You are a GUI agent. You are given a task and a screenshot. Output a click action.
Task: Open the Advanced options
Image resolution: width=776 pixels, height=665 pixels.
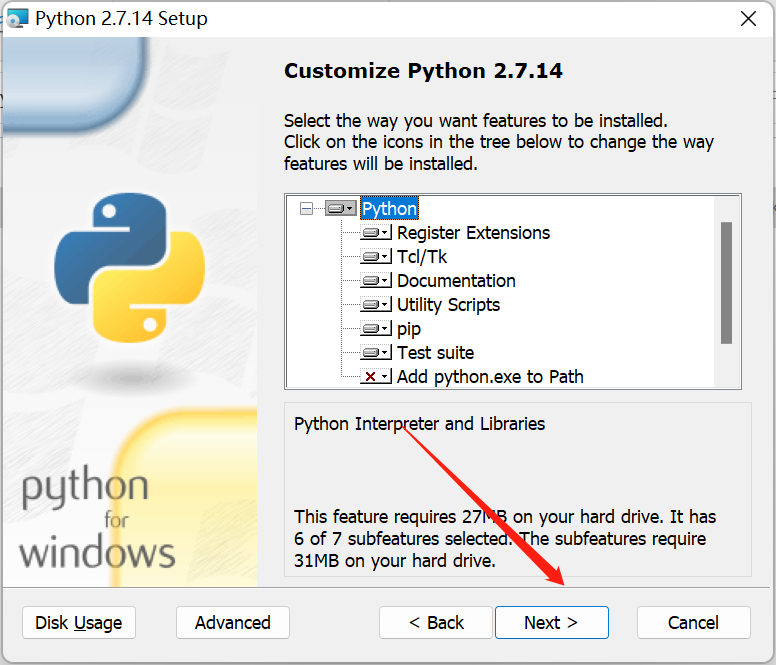click(x=232, y=622)
